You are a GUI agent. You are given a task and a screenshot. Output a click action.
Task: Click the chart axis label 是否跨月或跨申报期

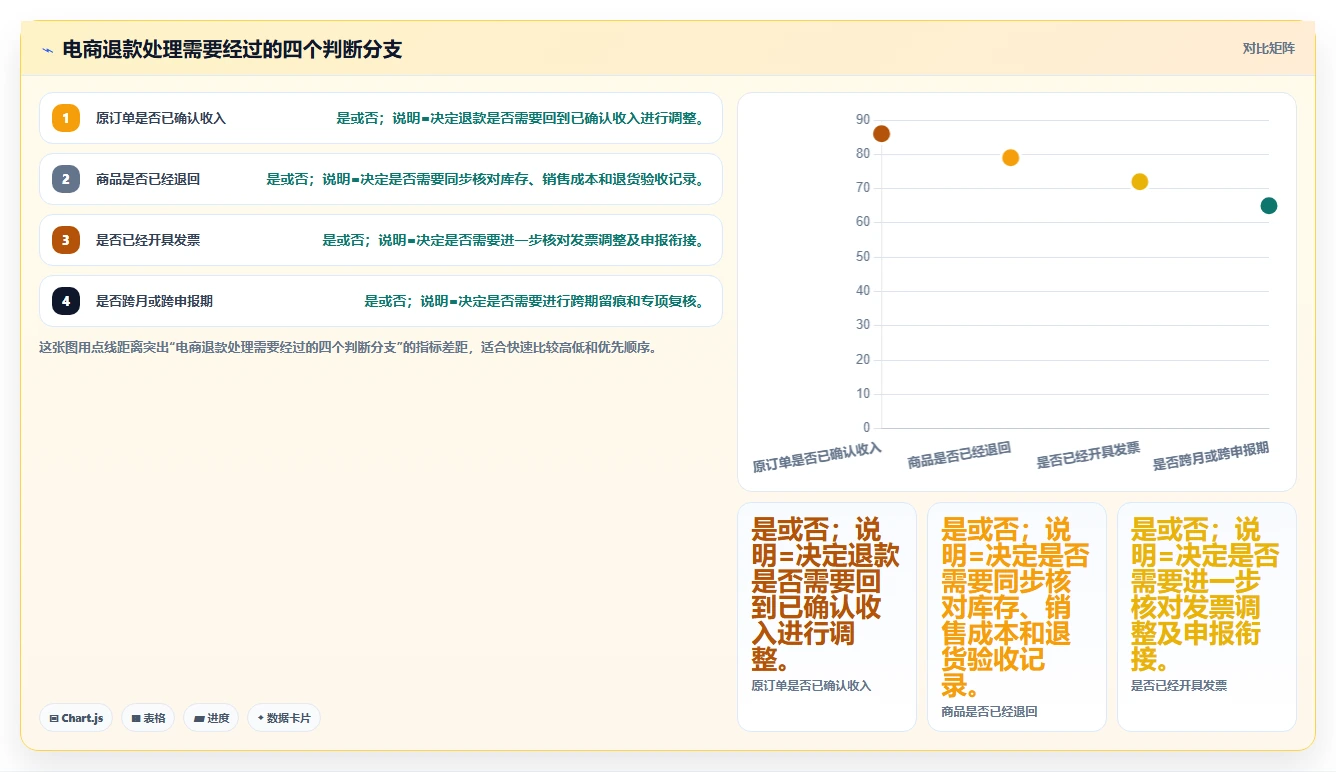[x=1211, y=456]
